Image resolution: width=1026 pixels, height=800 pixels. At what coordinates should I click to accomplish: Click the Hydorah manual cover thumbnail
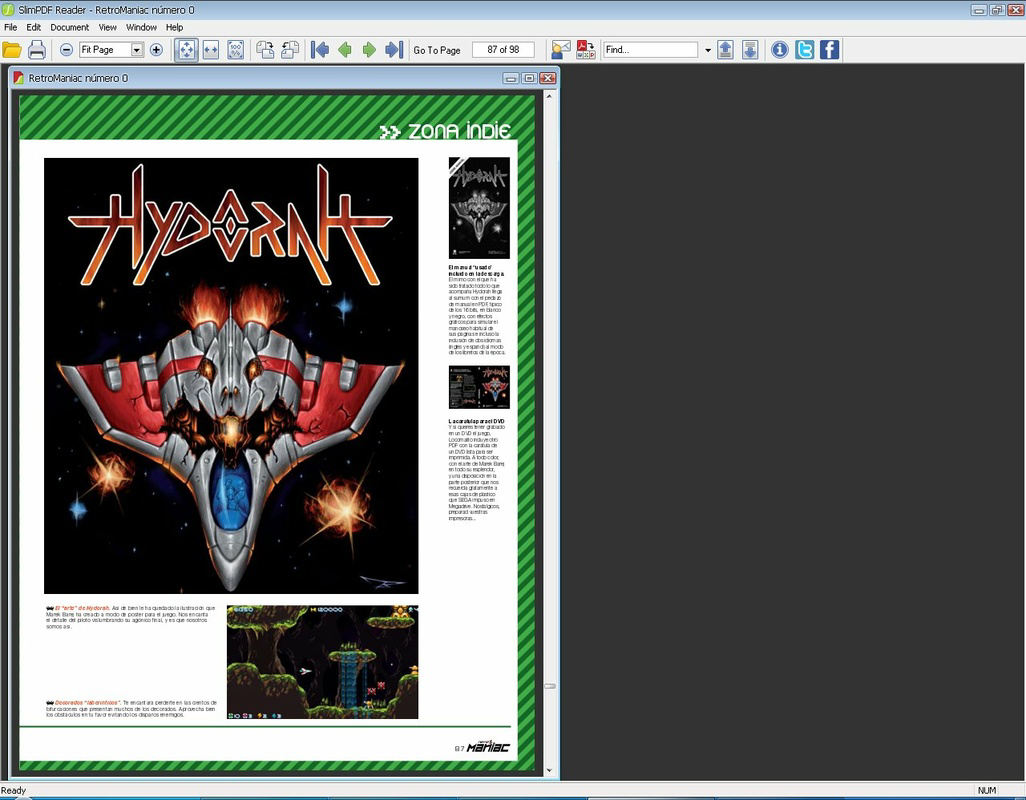click(479, 207)
